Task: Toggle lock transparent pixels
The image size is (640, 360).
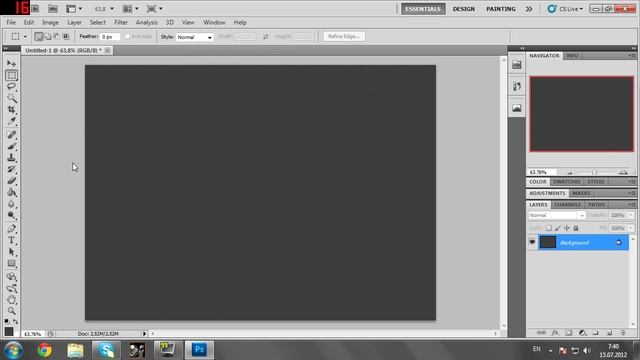Action: tap(549, 228)
